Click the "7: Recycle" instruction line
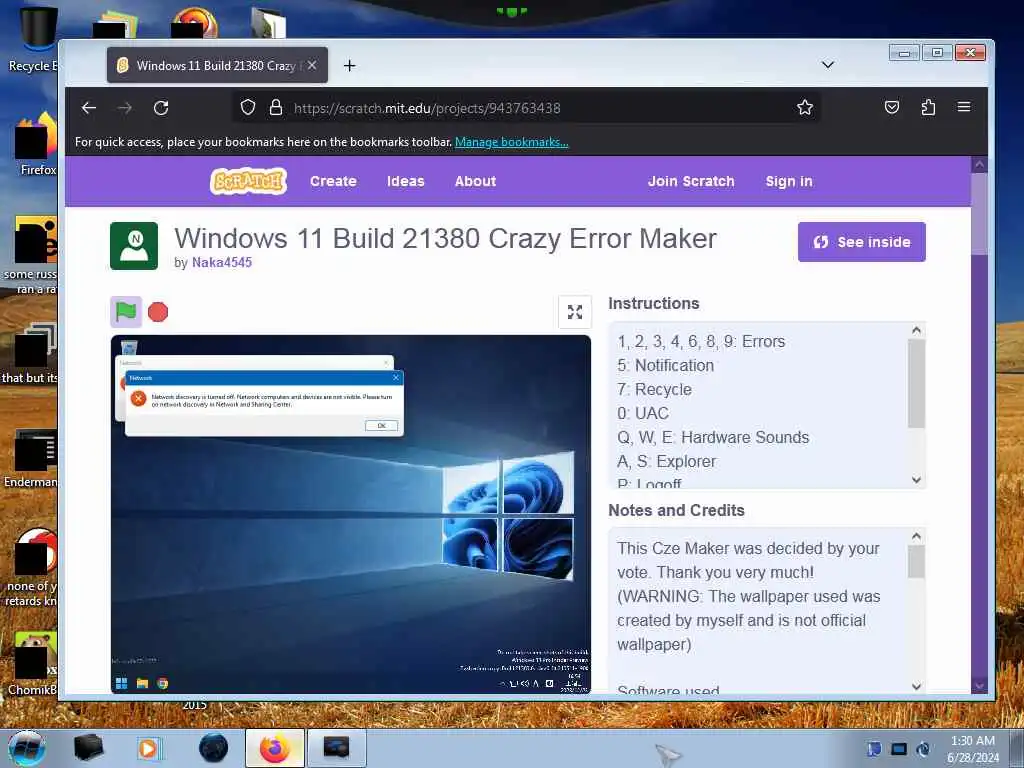This screenshot has width=1024, height=768. click(x=654, y=389)
